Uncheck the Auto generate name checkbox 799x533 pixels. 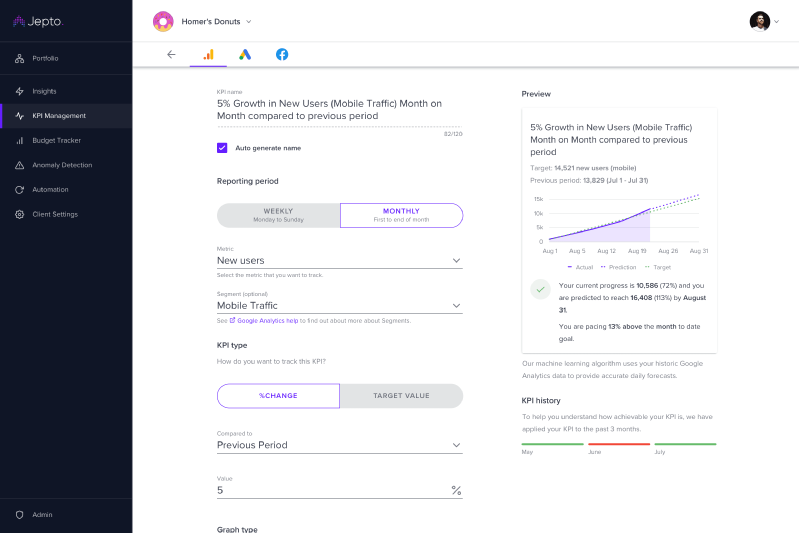coord(222,148)
